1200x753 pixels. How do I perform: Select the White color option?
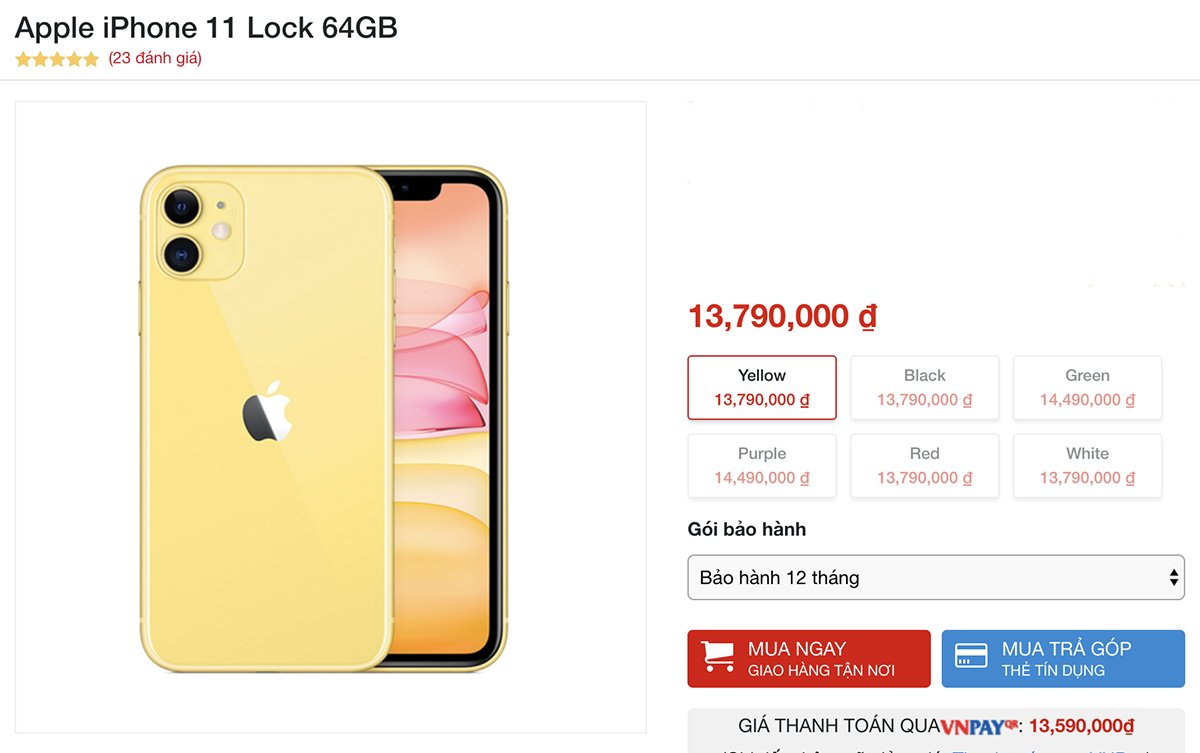click(x=1087, y=465)
